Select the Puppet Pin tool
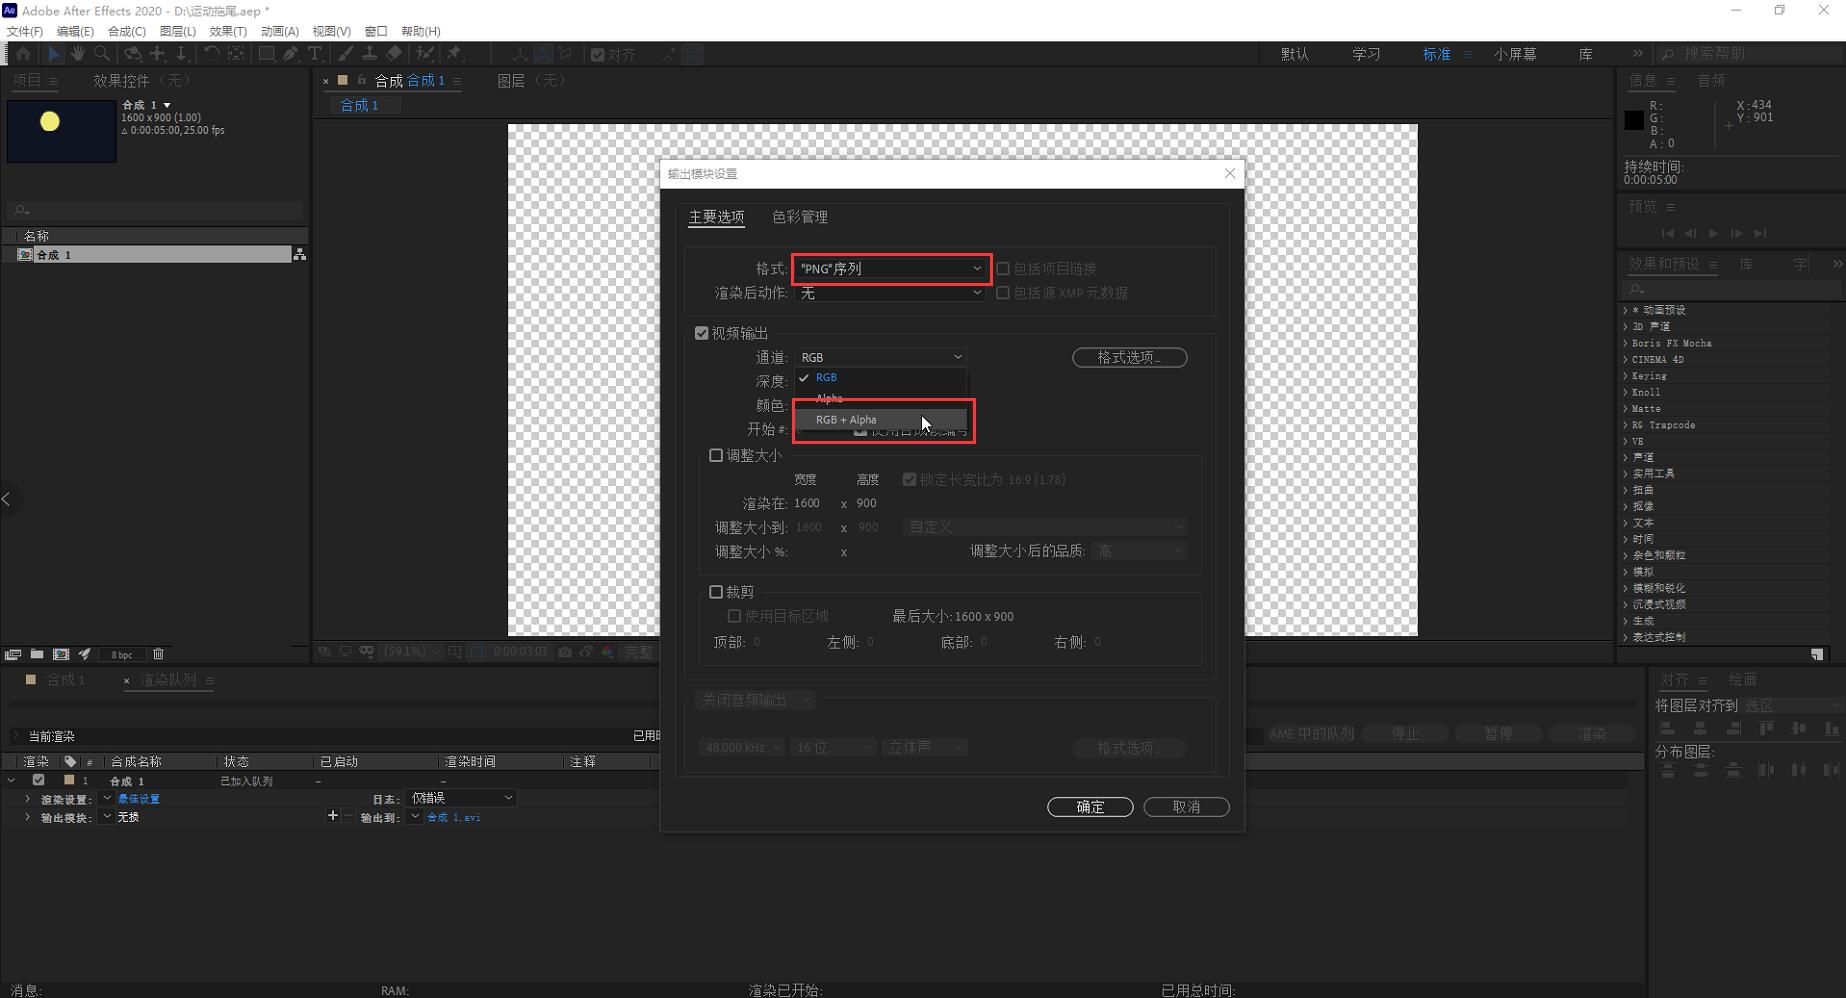 pyautogui.click(x=455, y=54)
